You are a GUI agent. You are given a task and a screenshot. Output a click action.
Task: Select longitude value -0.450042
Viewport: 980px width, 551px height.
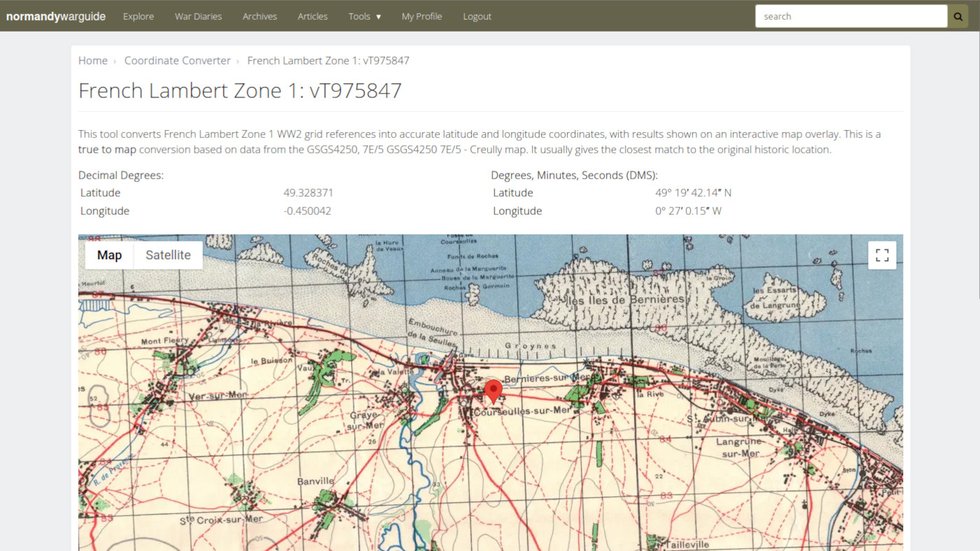click(307, 211)
